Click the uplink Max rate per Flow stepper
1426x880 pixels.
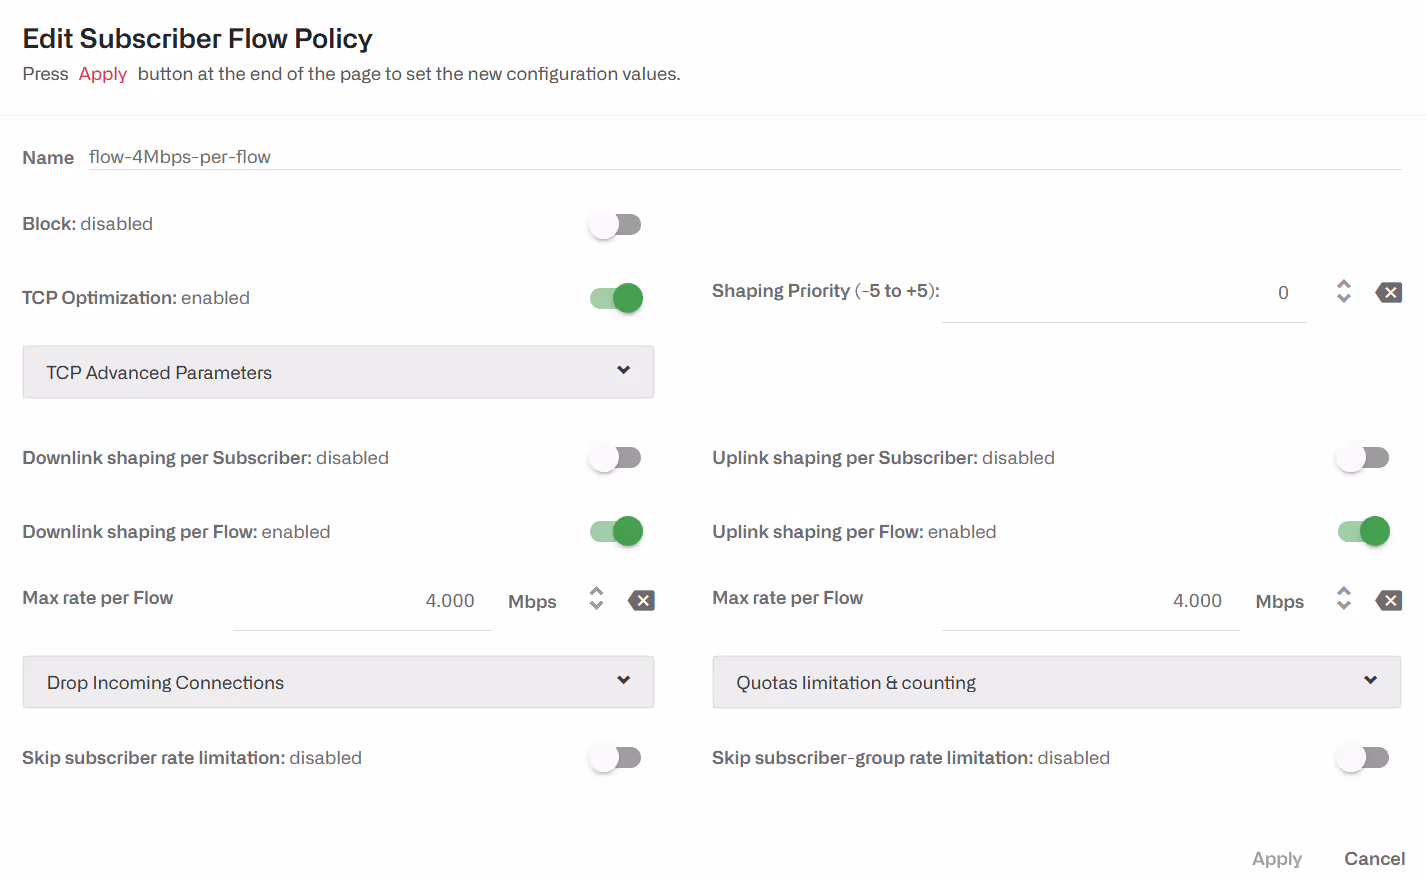(x=1344, y=599)
